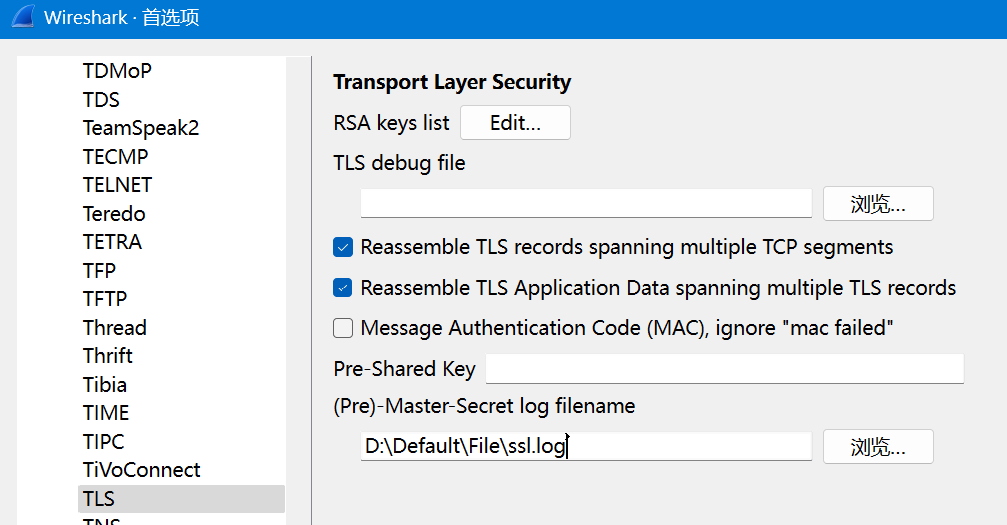Screen dimensions: 1007x525
Task: Check the ignore "mac failed" option
Action: [343, 328]
